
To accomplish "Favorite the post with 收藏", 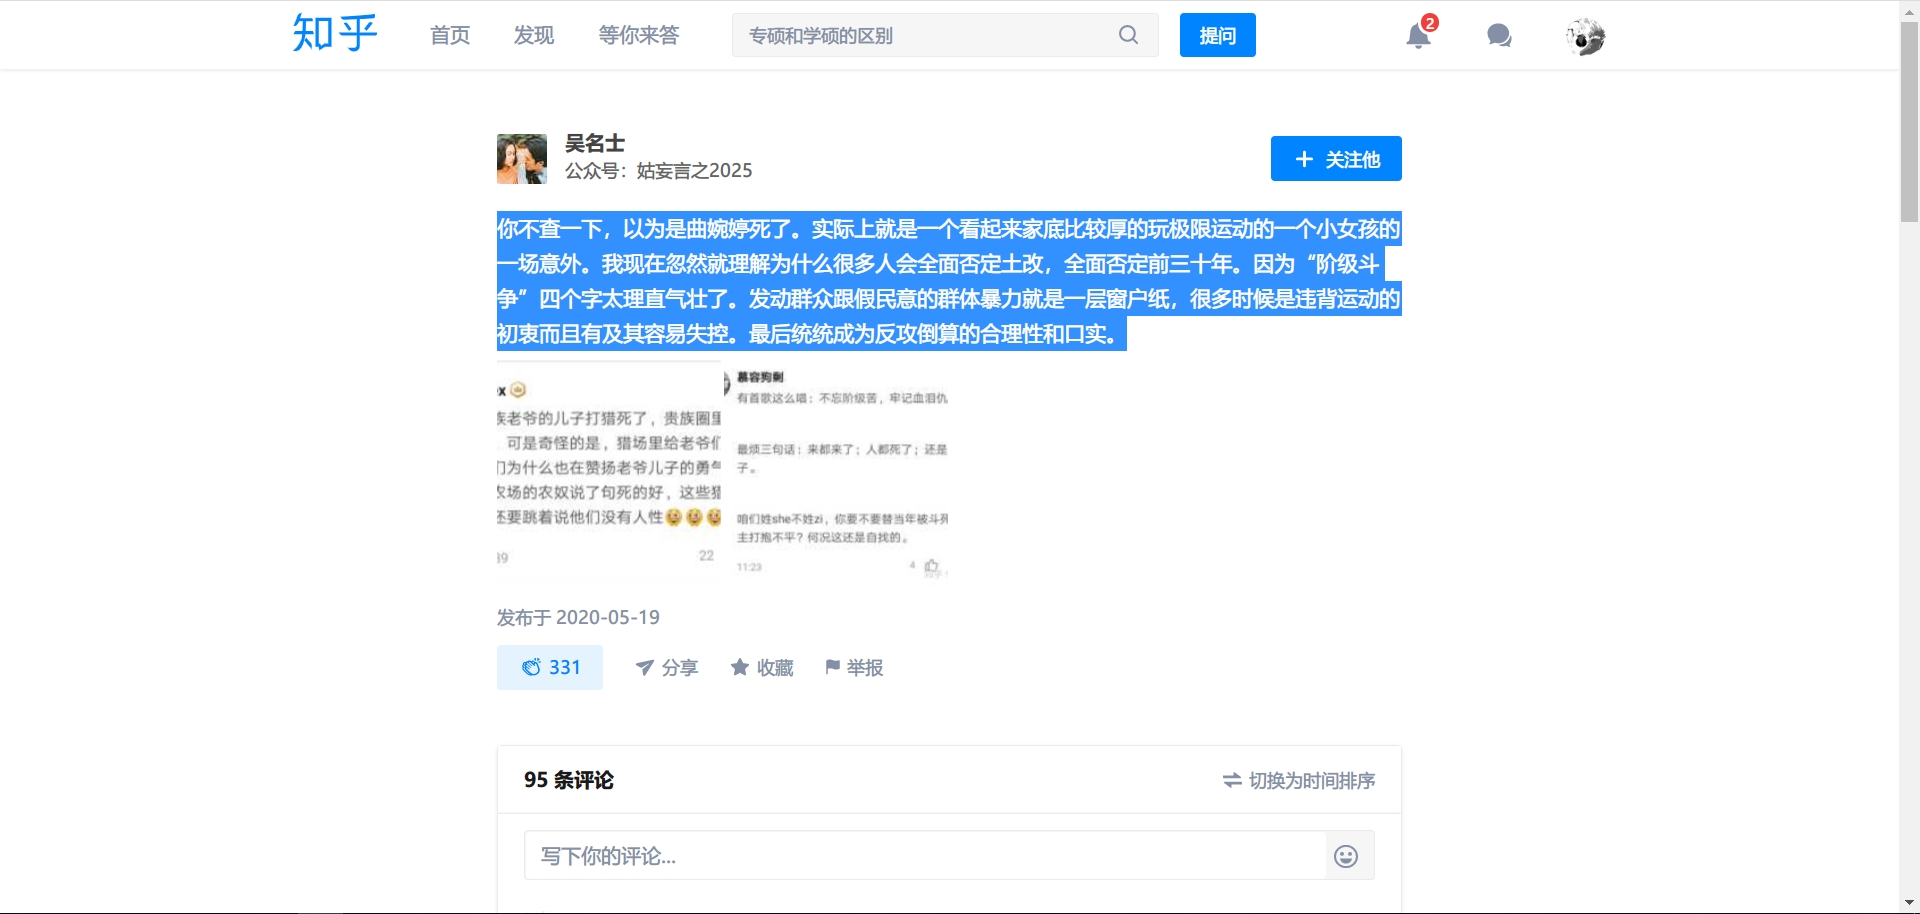I will 762,667.
